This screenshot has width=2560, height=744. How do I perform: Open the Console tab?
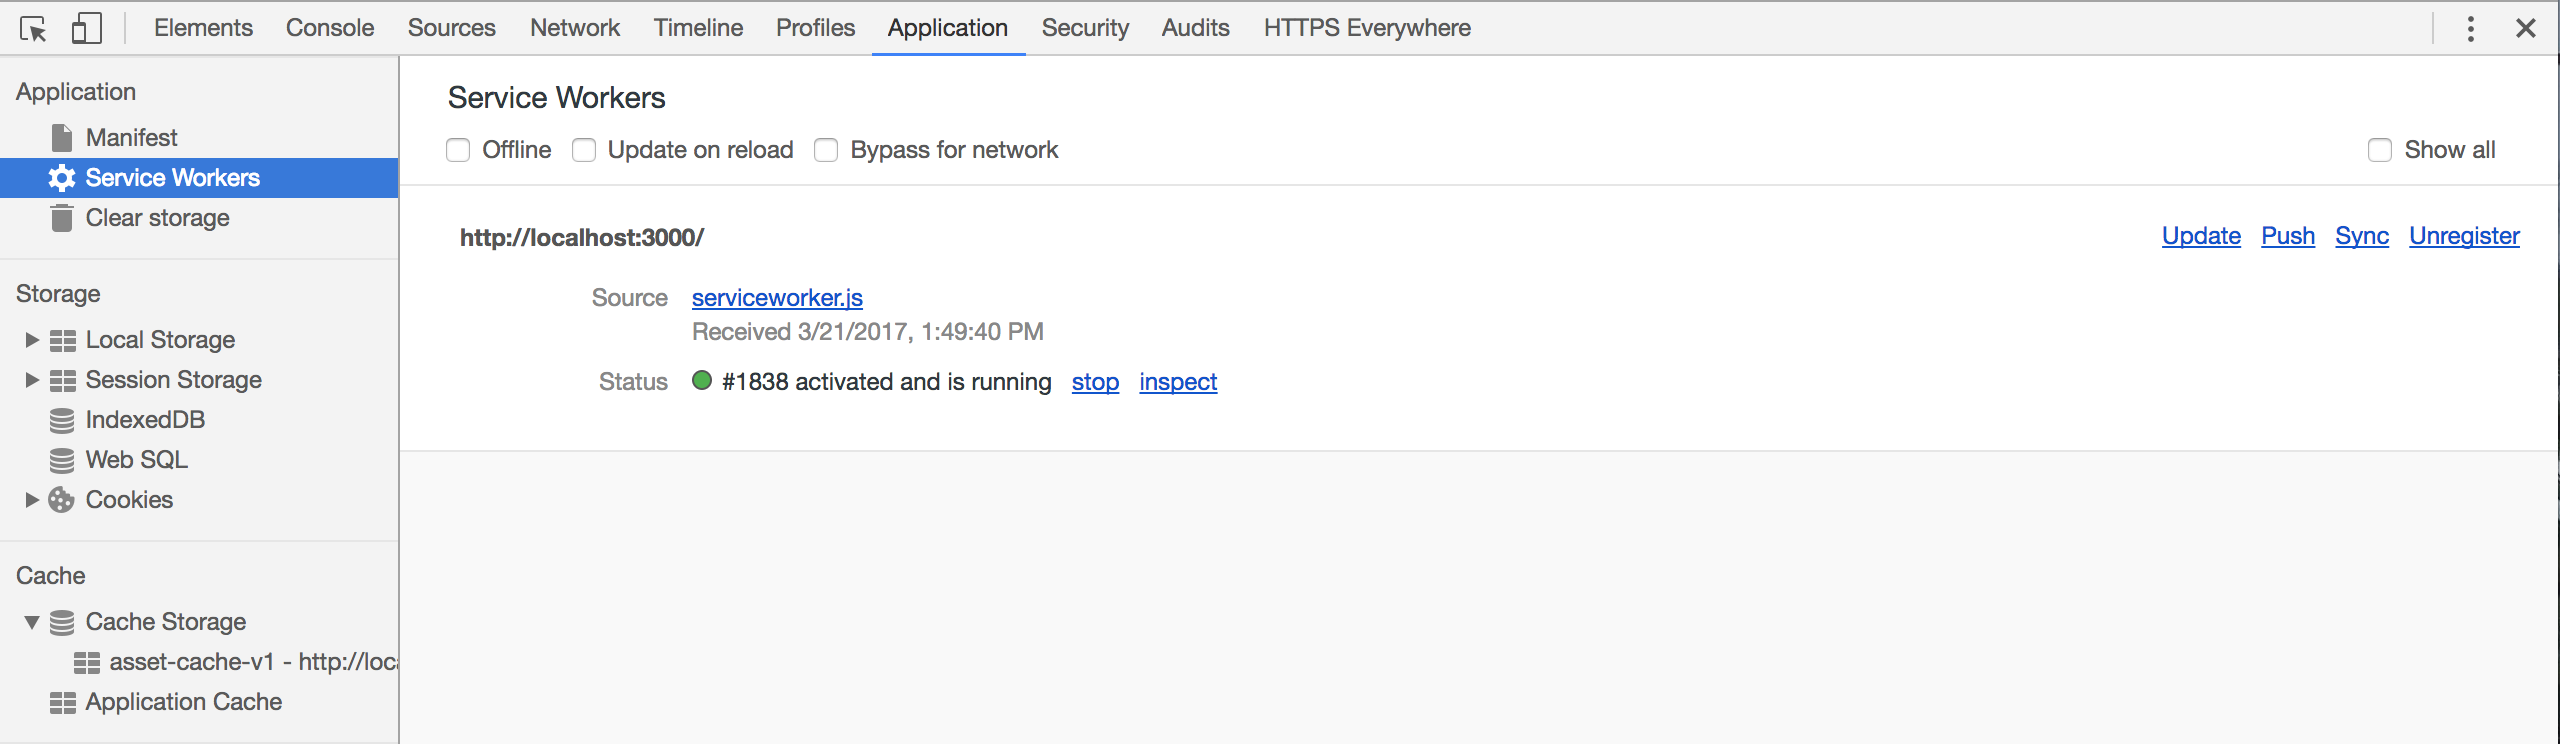tap(330, 28)
